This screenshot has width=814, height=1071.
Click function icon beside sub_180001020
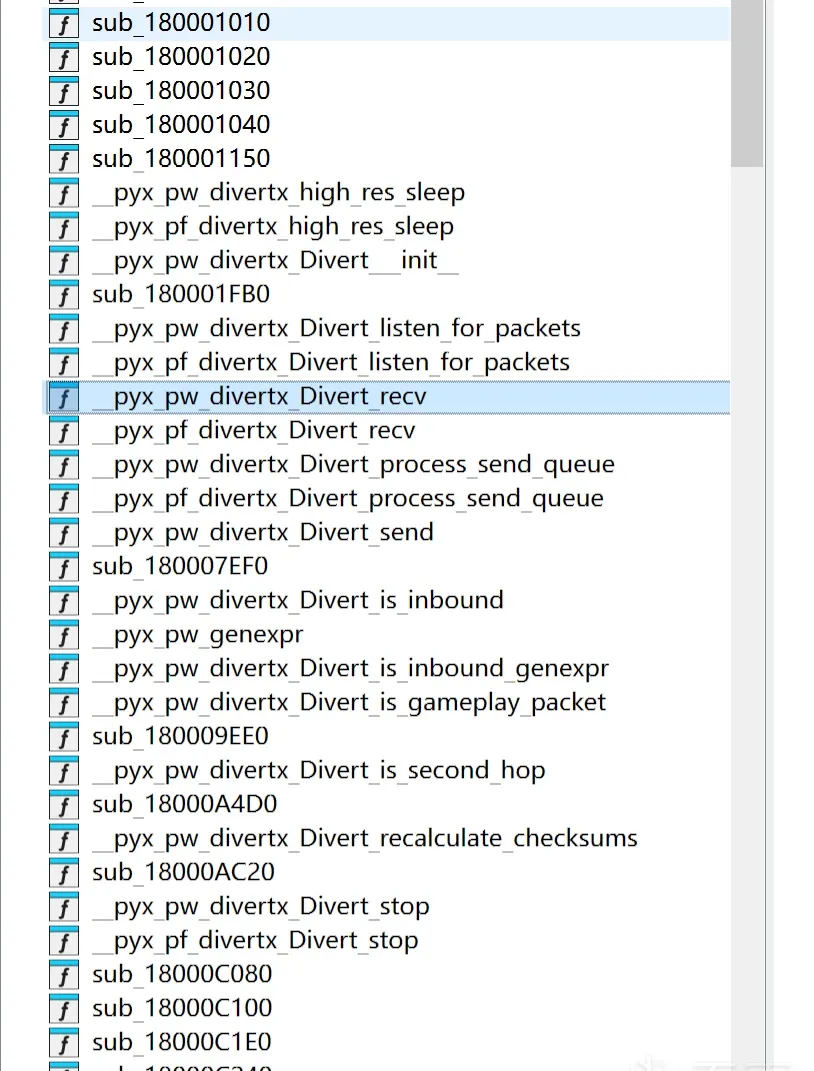click(x=64, y=58)
